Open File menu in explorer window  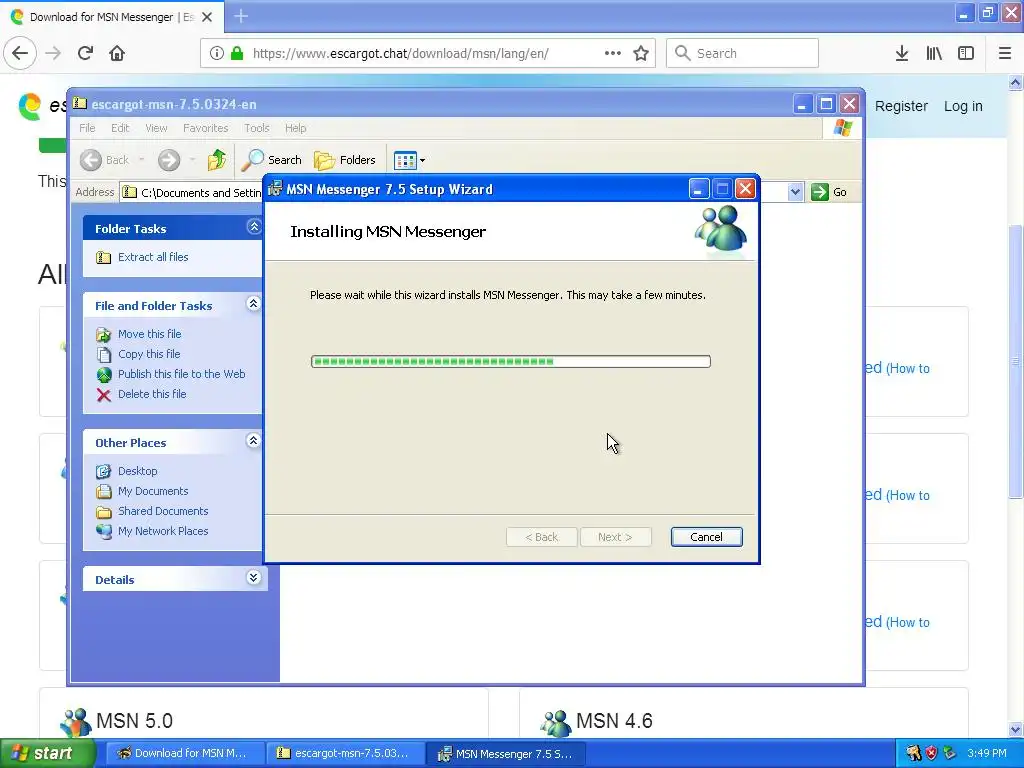(87, 128)
